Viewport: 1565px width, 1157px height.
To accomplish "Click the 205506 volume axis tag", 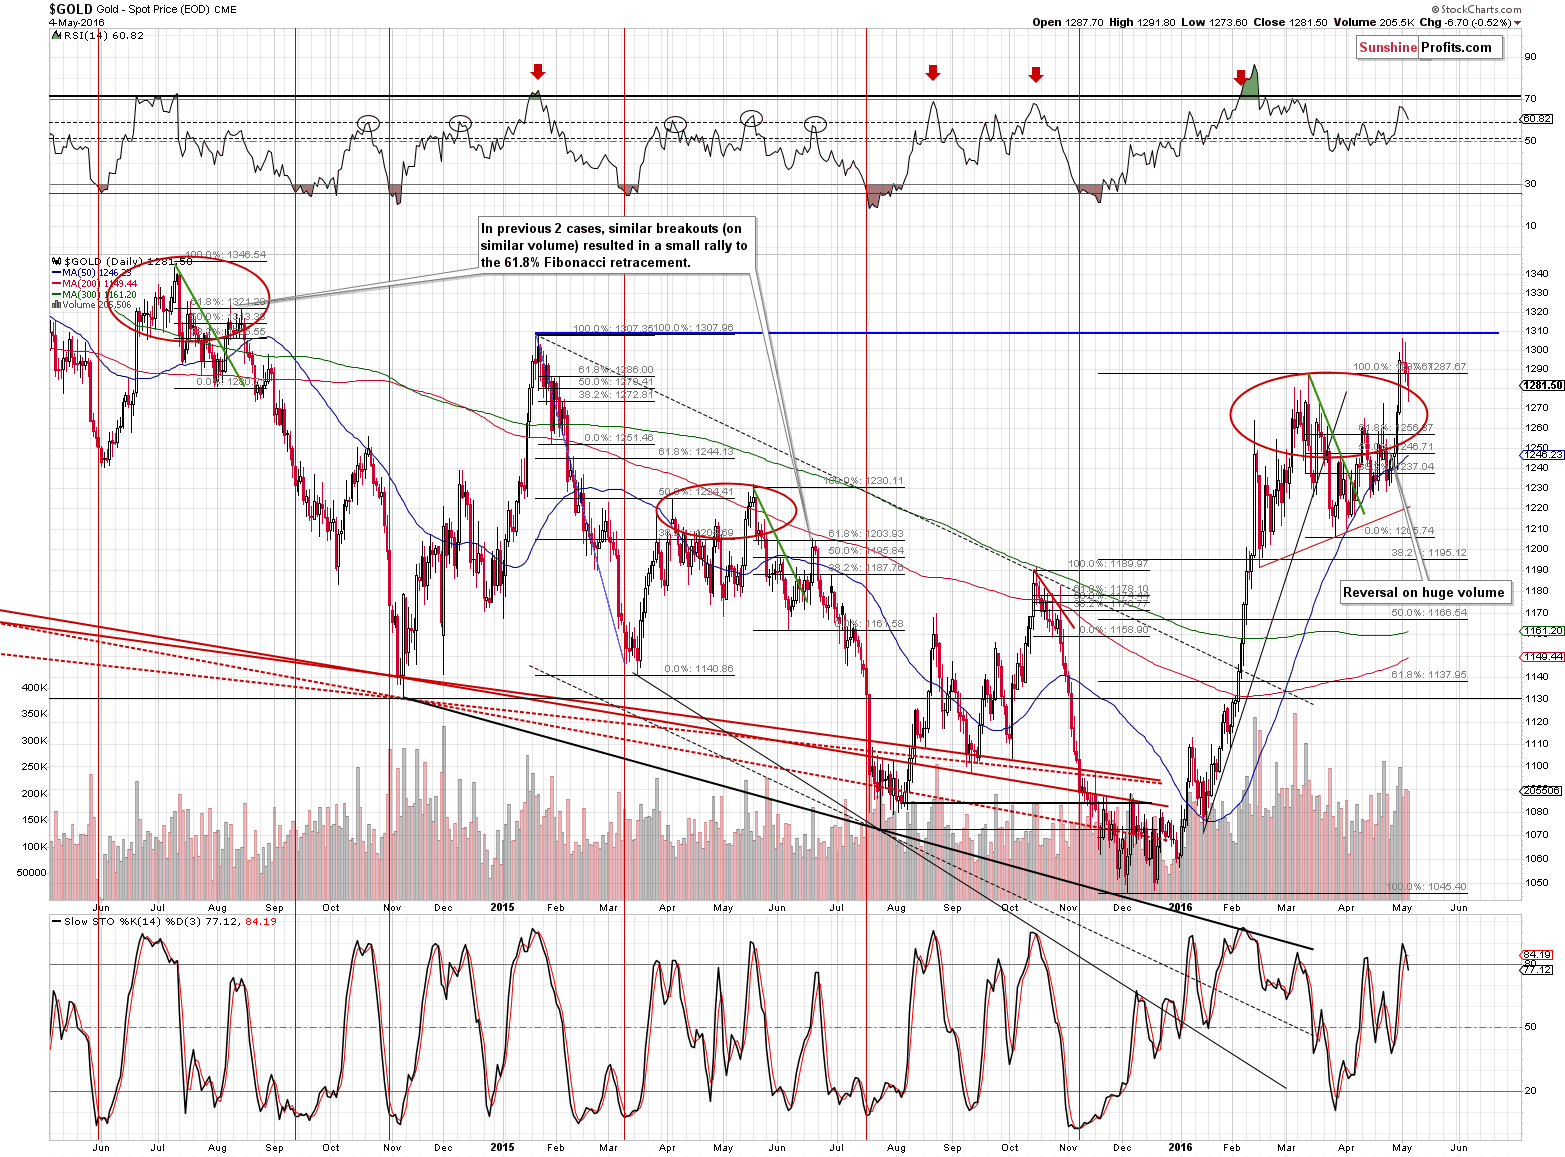I will 1541,789.
